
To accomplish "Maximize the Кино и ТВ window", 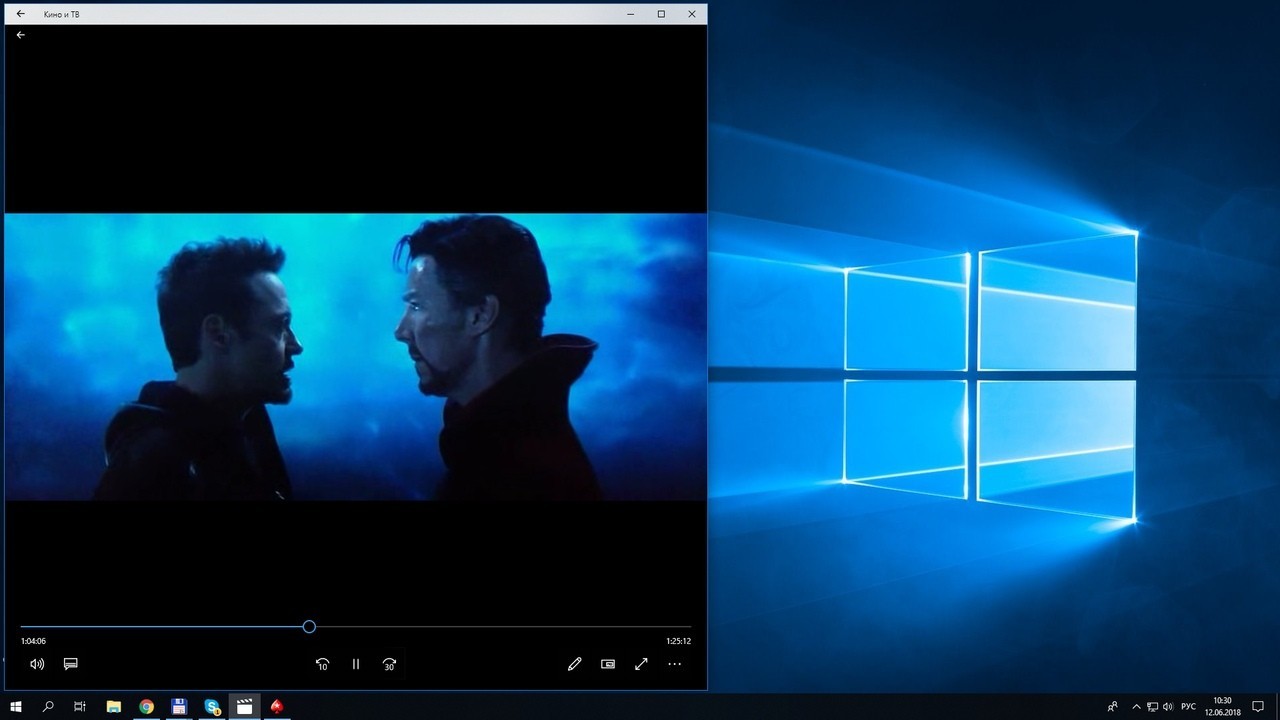I will pyautogui.click(x=661, y=14).
